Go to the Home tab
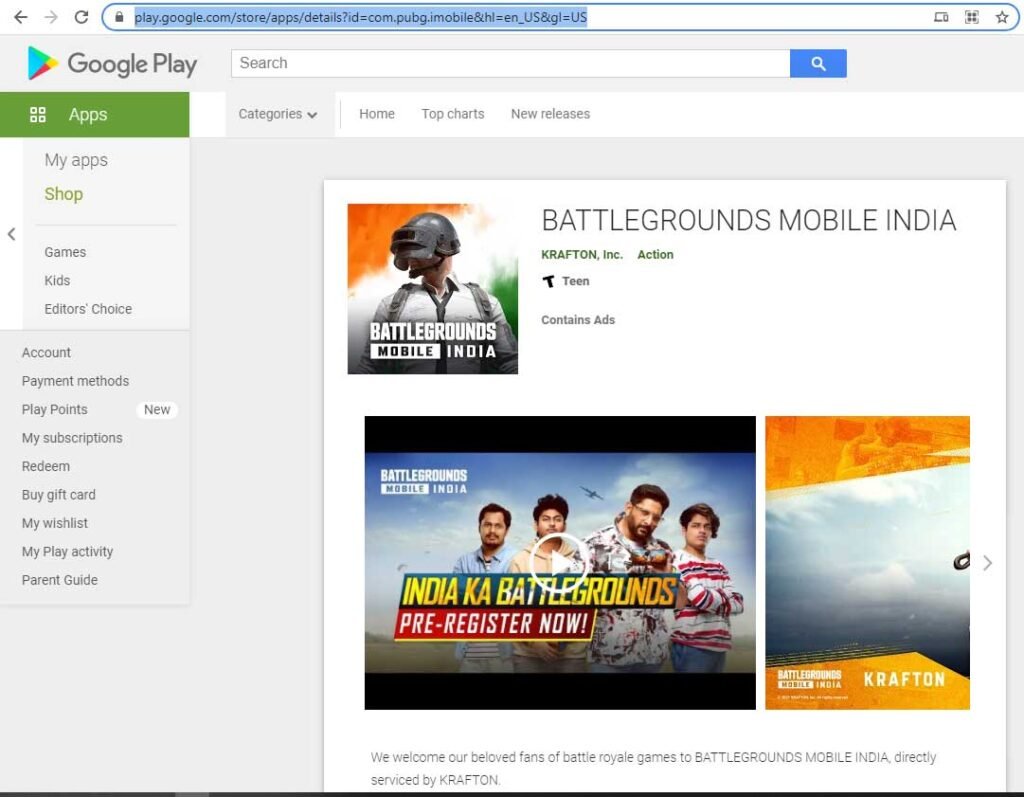Screen dimensions: 1024x797 (377, 114)
